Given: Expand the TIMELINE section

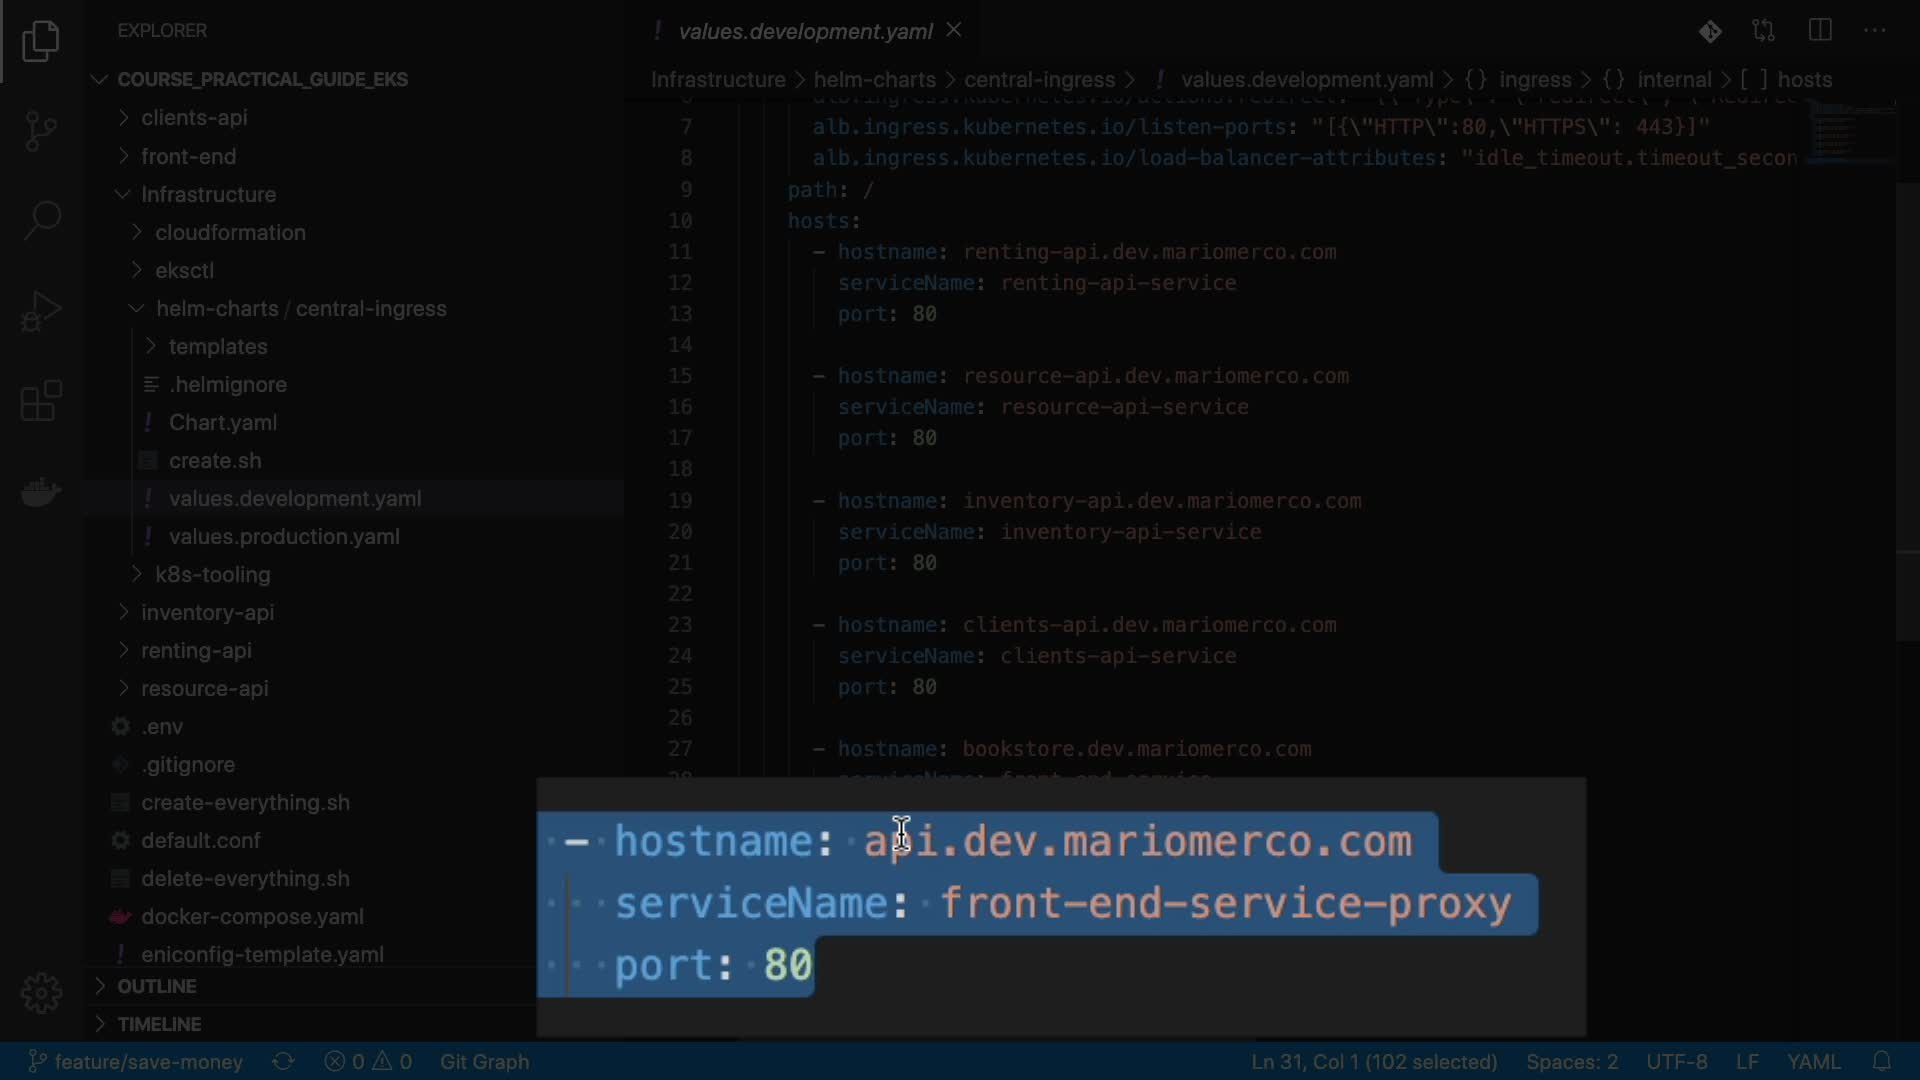Looking at the screenshot, I should point(159,1024).
